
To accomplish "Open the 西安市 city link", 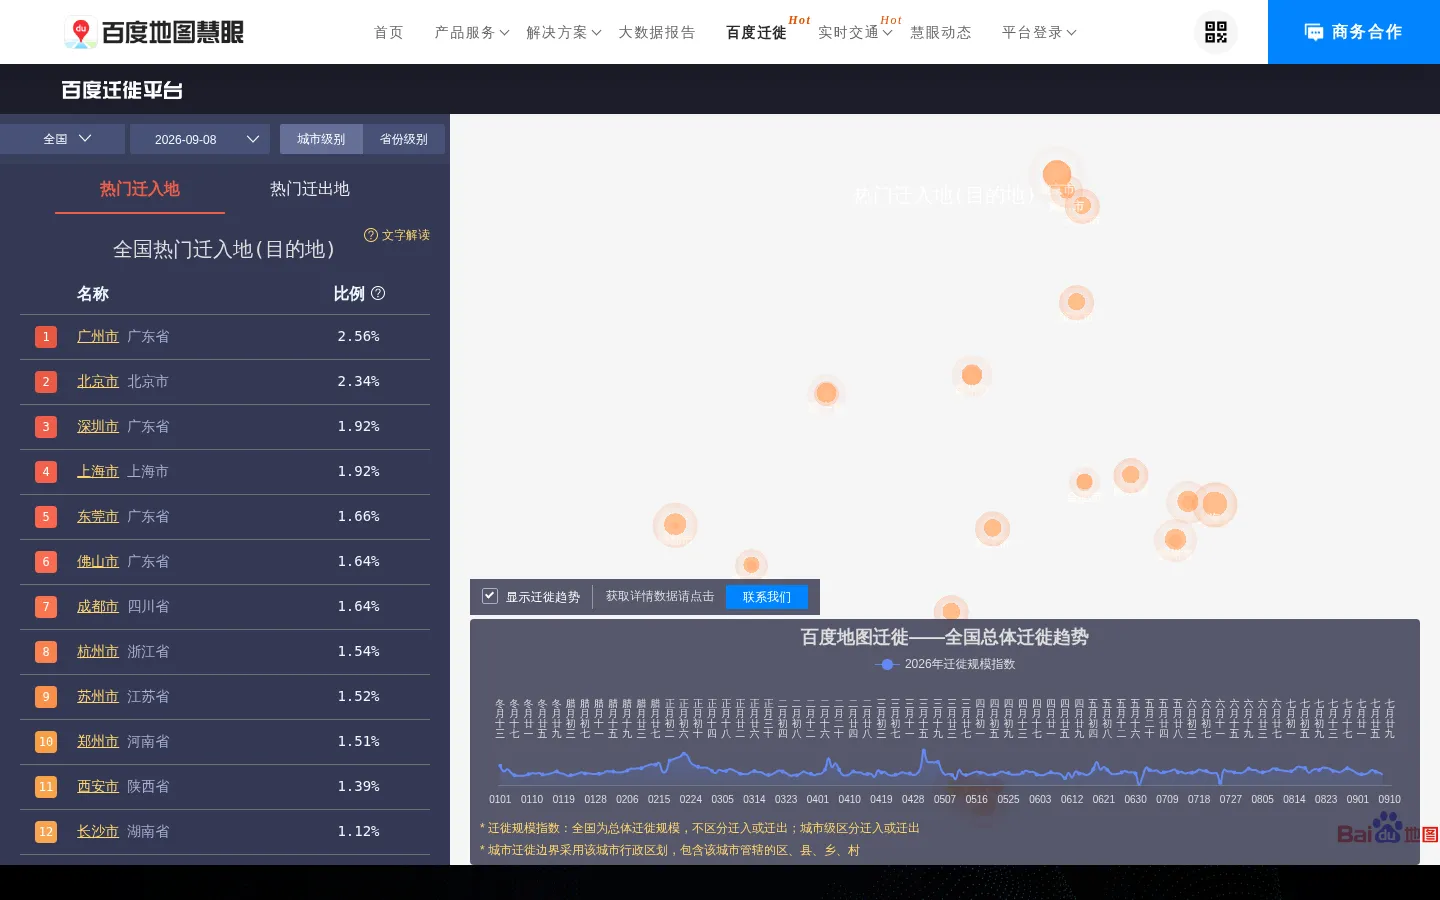I will coord(98,787).
